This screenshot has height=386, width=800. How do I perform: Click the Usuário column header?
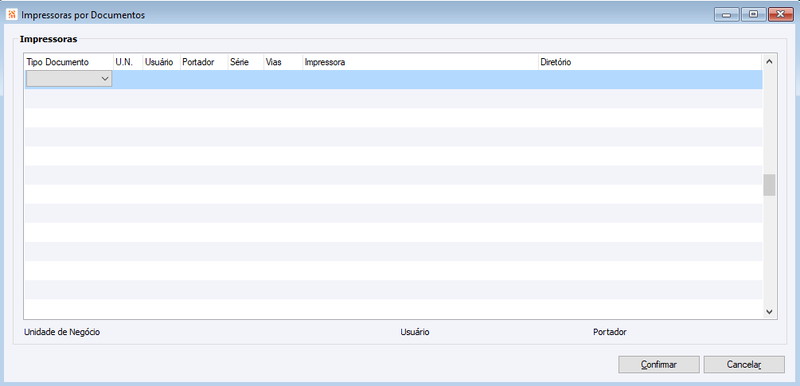click(x=161, y=62)
